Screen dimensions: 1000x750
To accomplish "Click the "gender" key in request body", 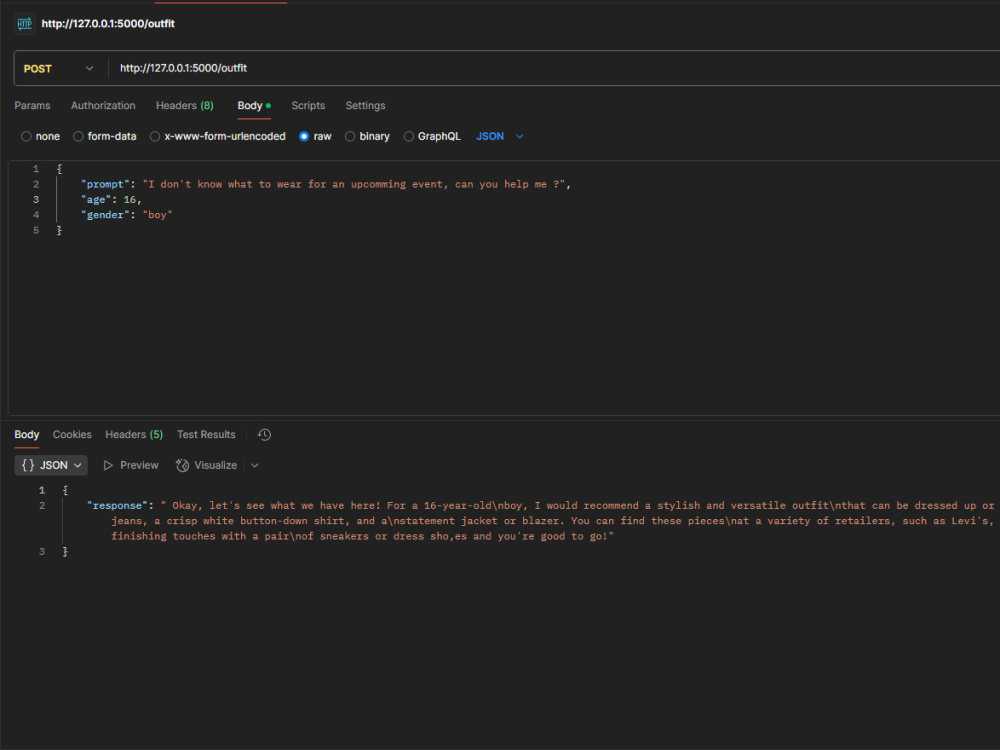I will (x=105, y=215).
